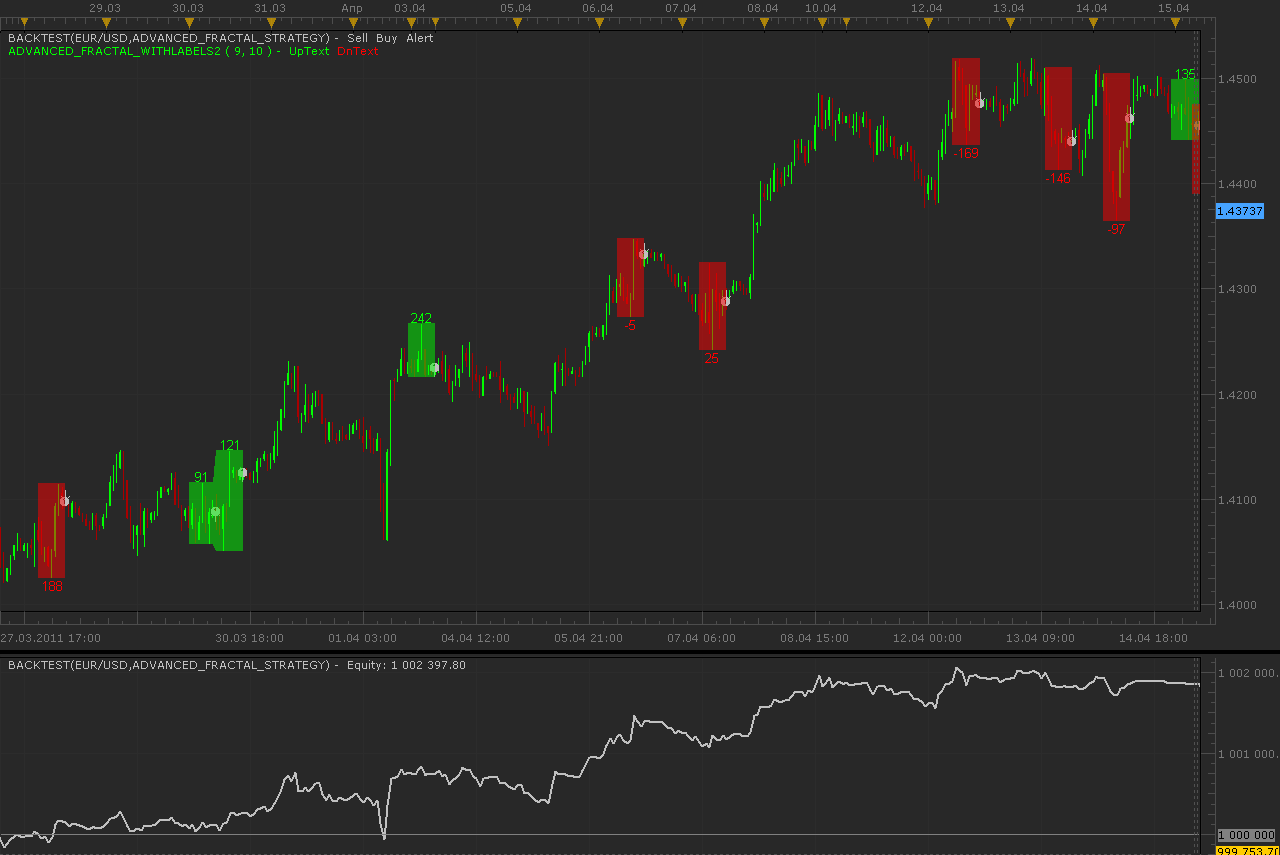
Task: Click the day marker triangle under 30.03
Action: [x=189, y=22]
